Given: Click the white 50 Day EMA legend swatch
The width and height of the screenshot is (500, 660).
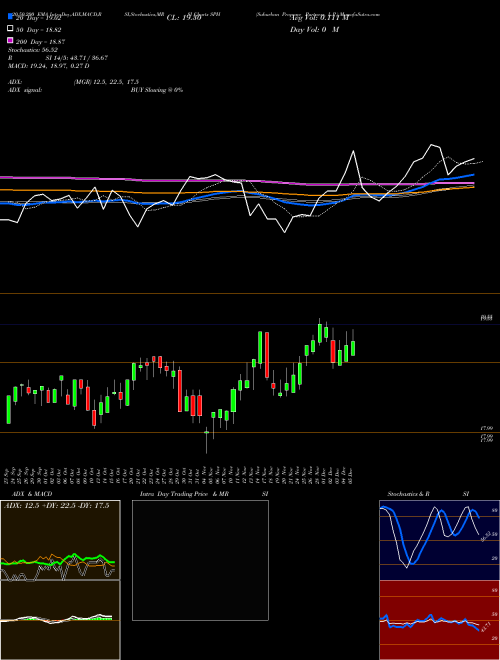Looking at the screenshot, I should coord(11,28).
